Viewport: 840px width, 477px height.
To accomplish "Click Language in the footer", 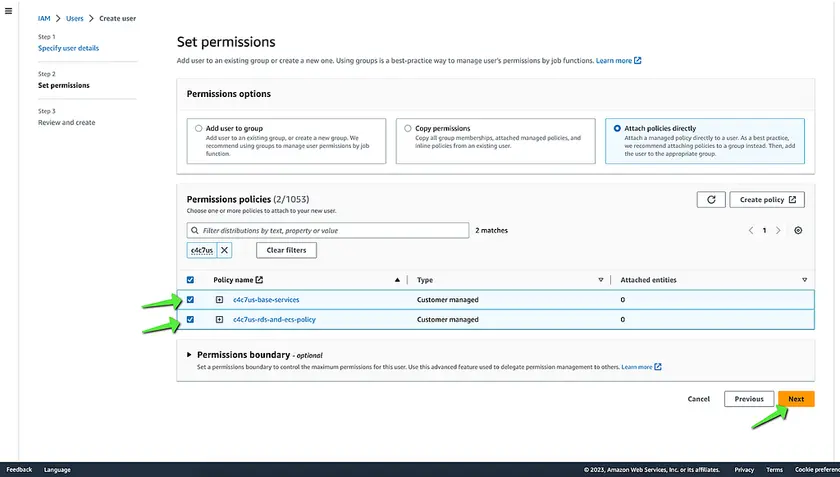I will point(57,469).
